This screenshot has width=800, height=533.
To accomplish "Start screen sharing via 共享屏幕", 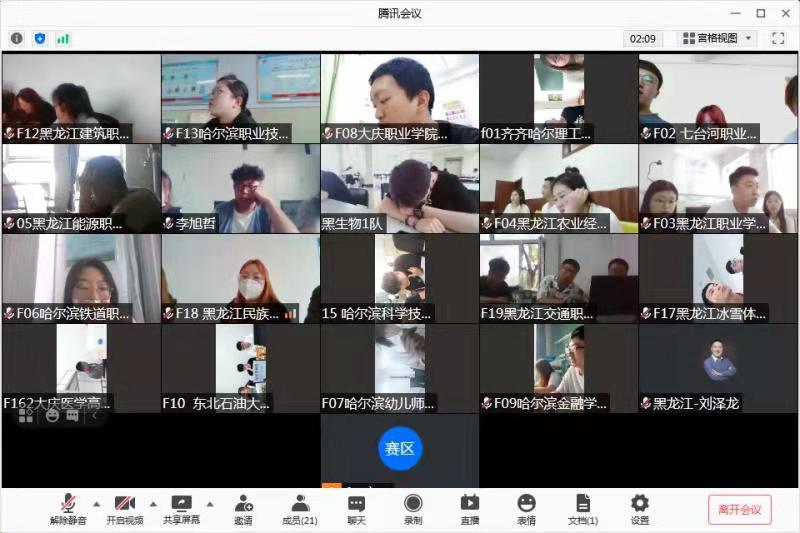I will pyautogui.click(x=181, y=508).
